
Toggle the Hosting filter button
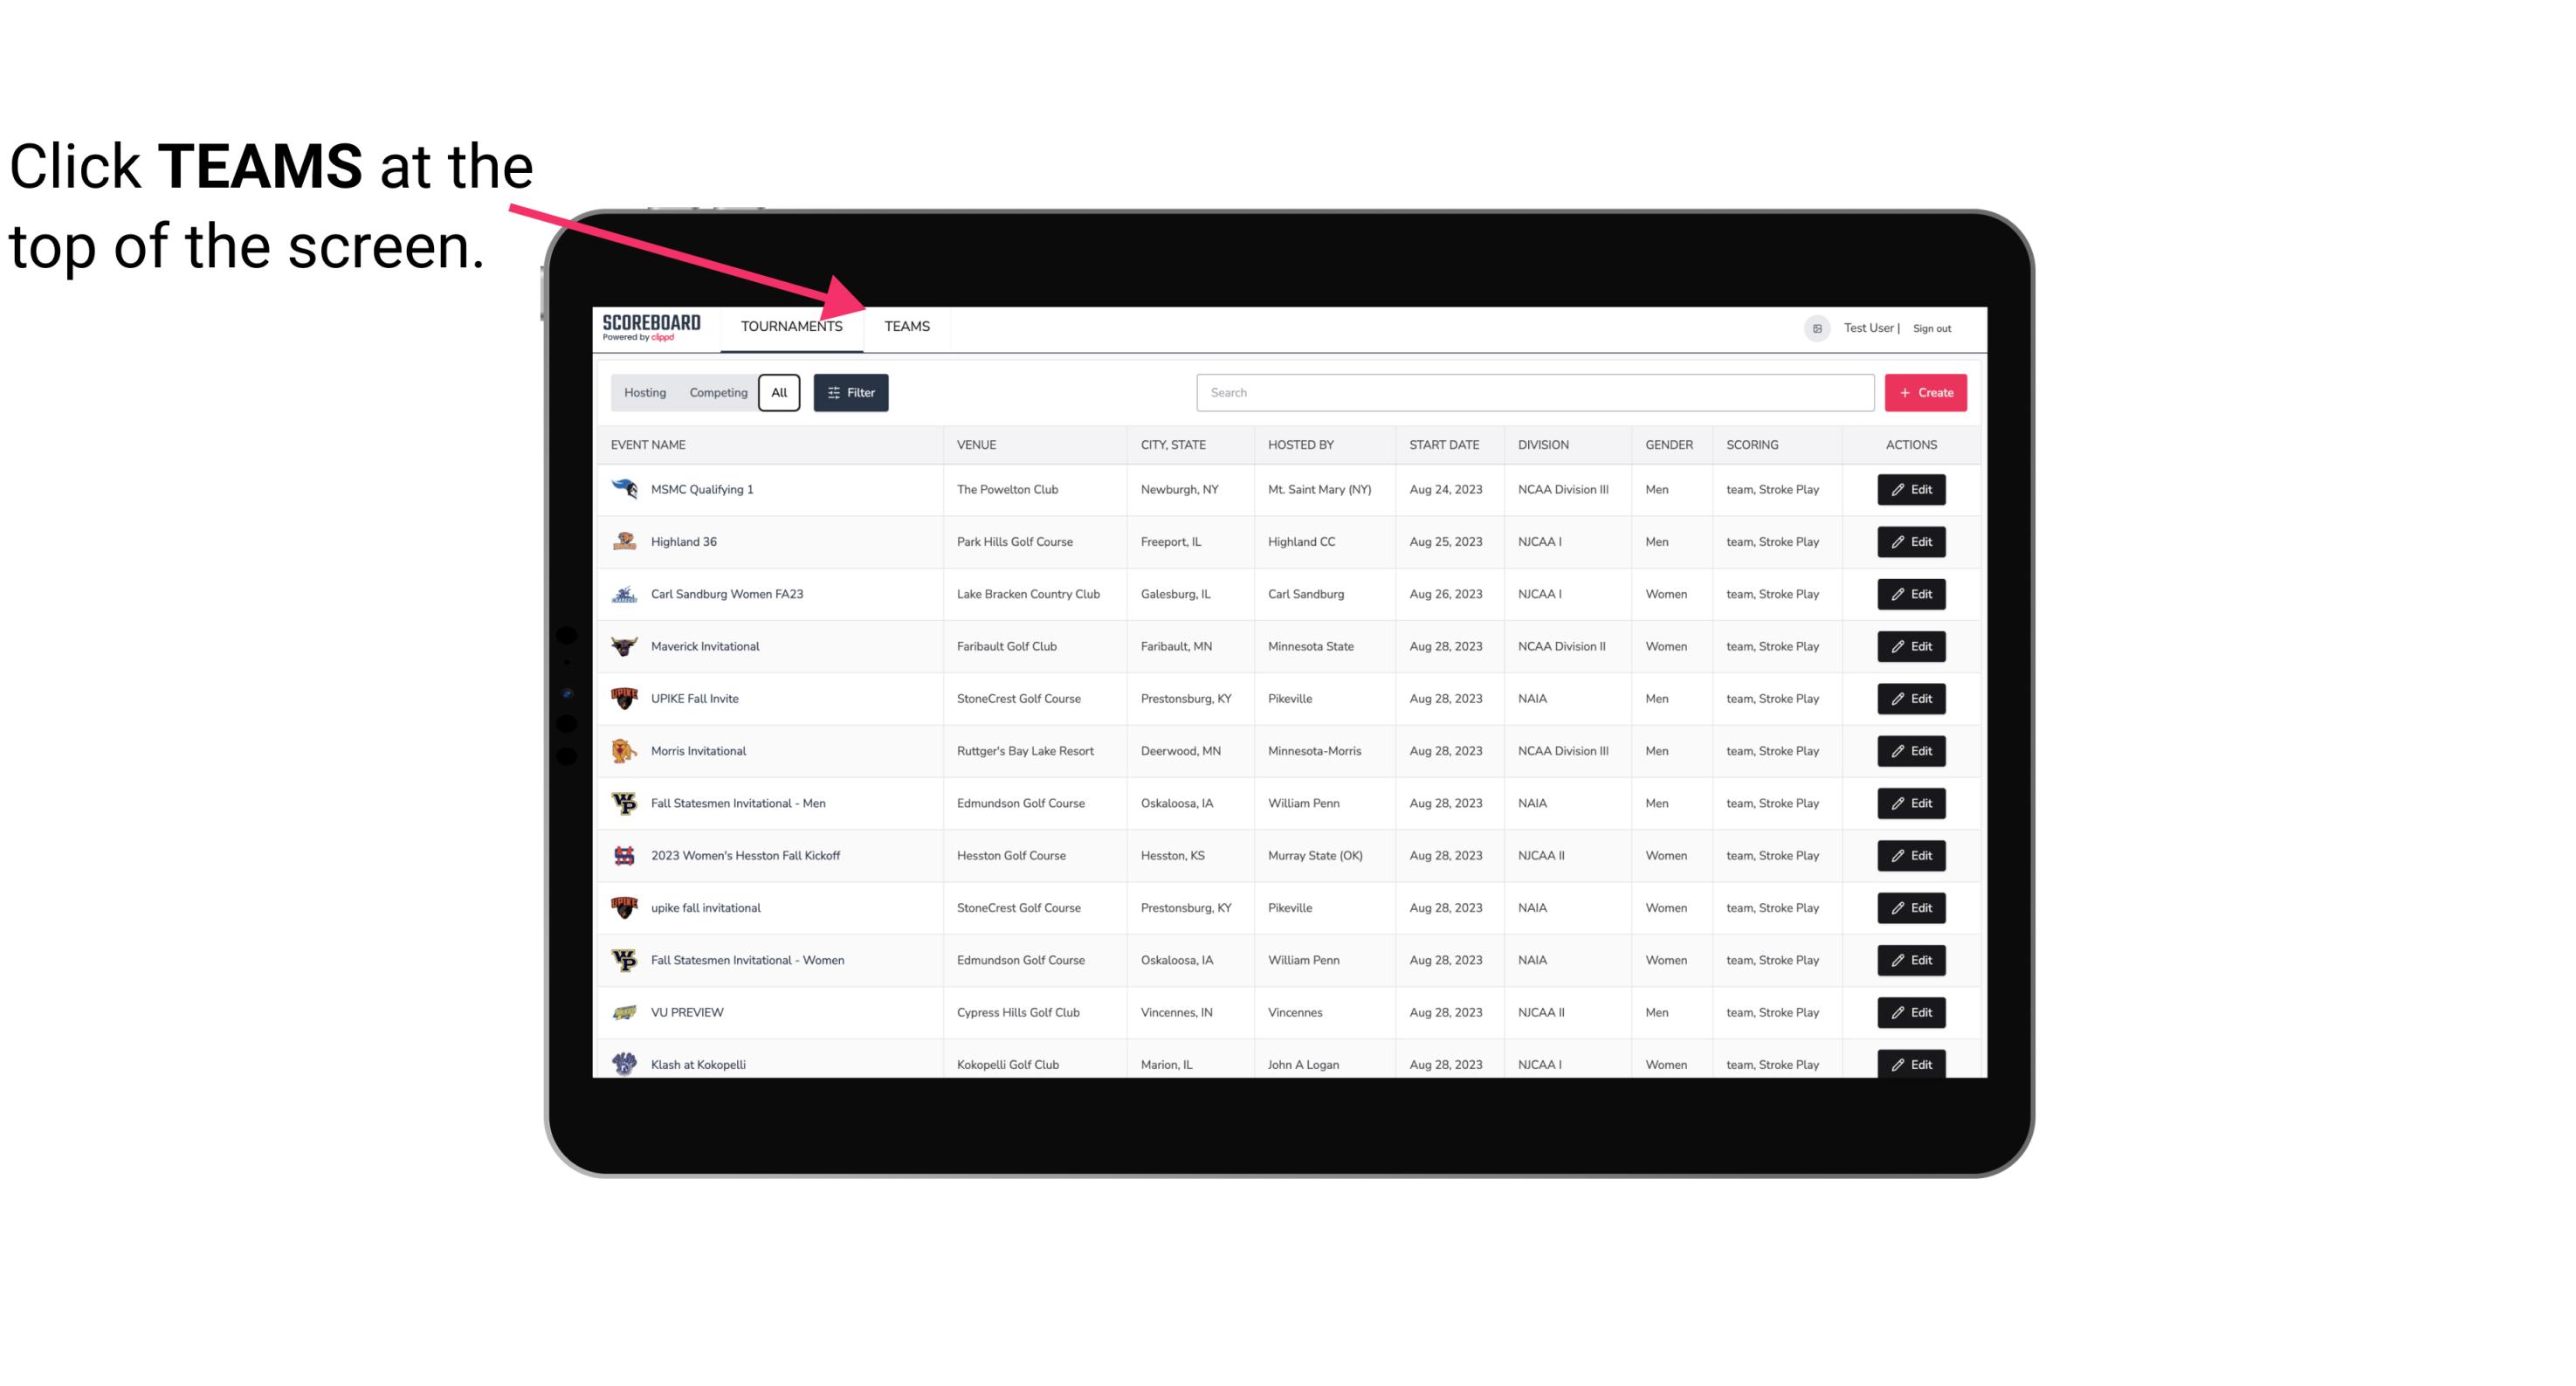pos(644,393)
